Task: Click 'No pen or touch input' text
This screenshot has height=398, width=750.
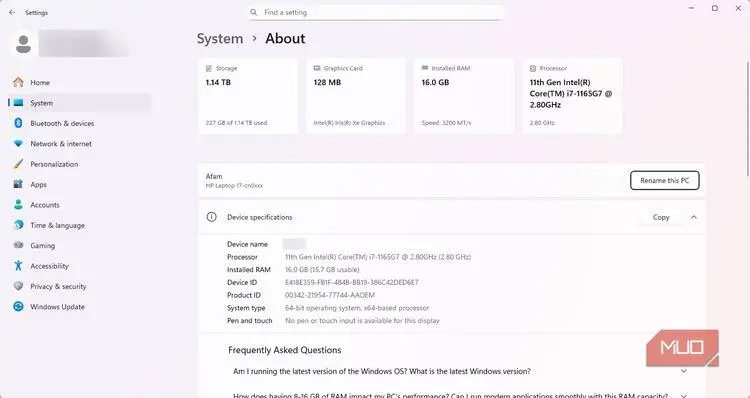Action: pyautogui.click(x=362, y=321)
